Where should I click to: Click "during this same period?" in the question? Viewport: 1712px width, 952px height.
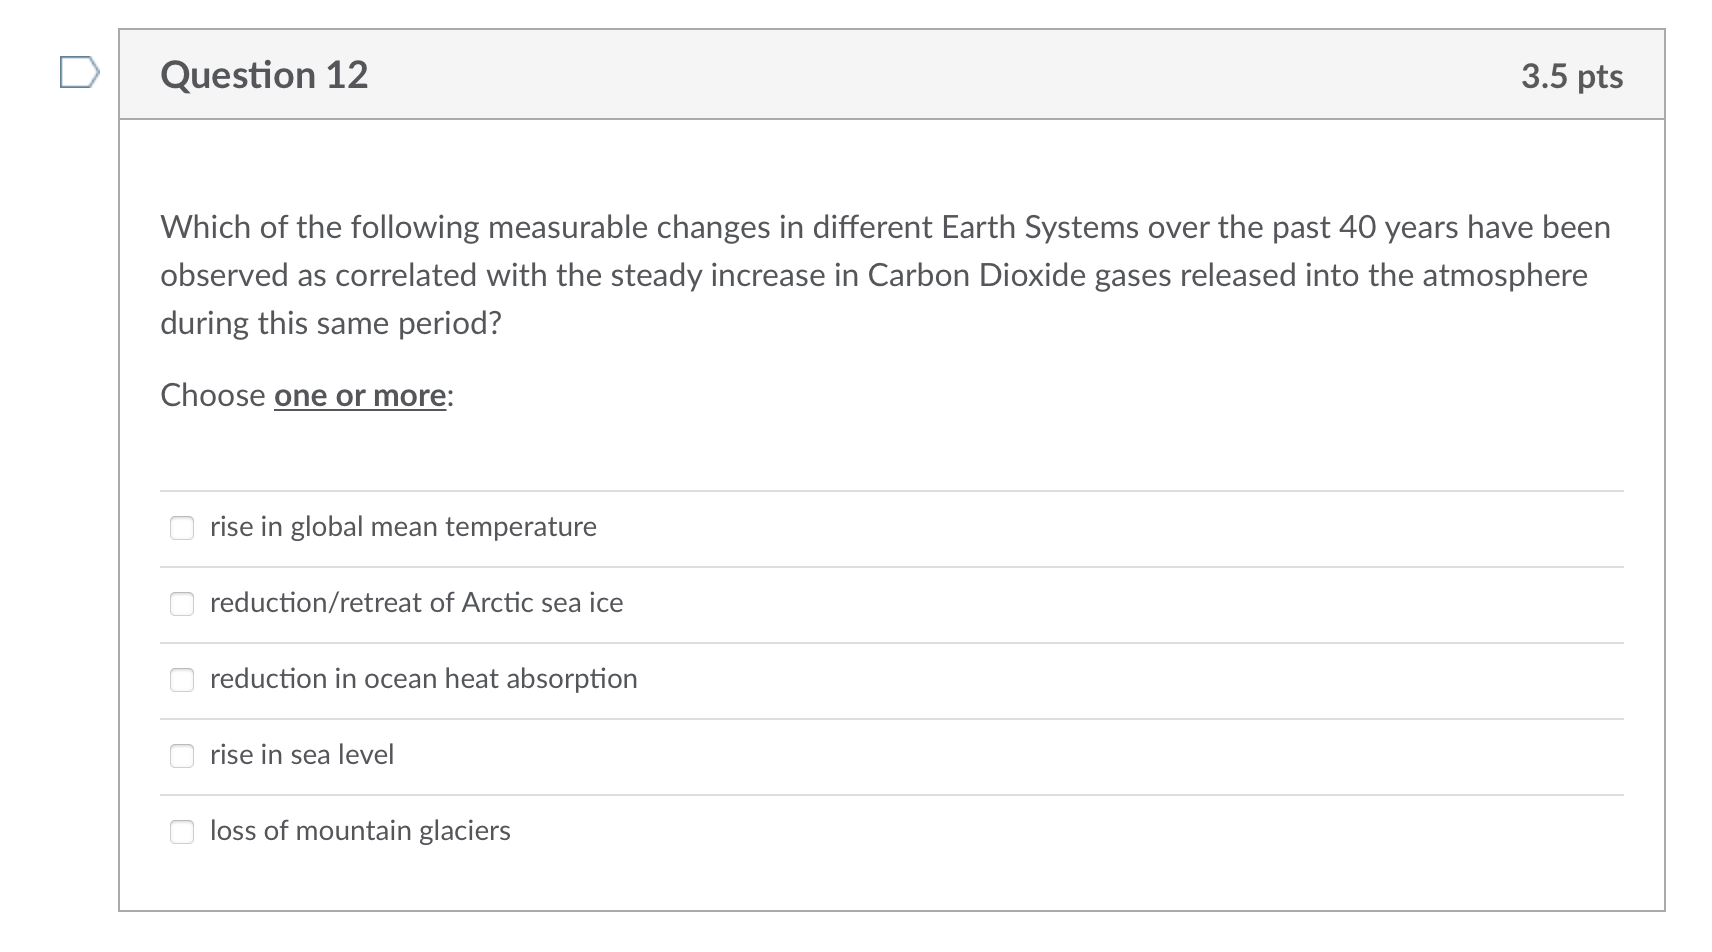pyautogui.click(x=331, y=324)
